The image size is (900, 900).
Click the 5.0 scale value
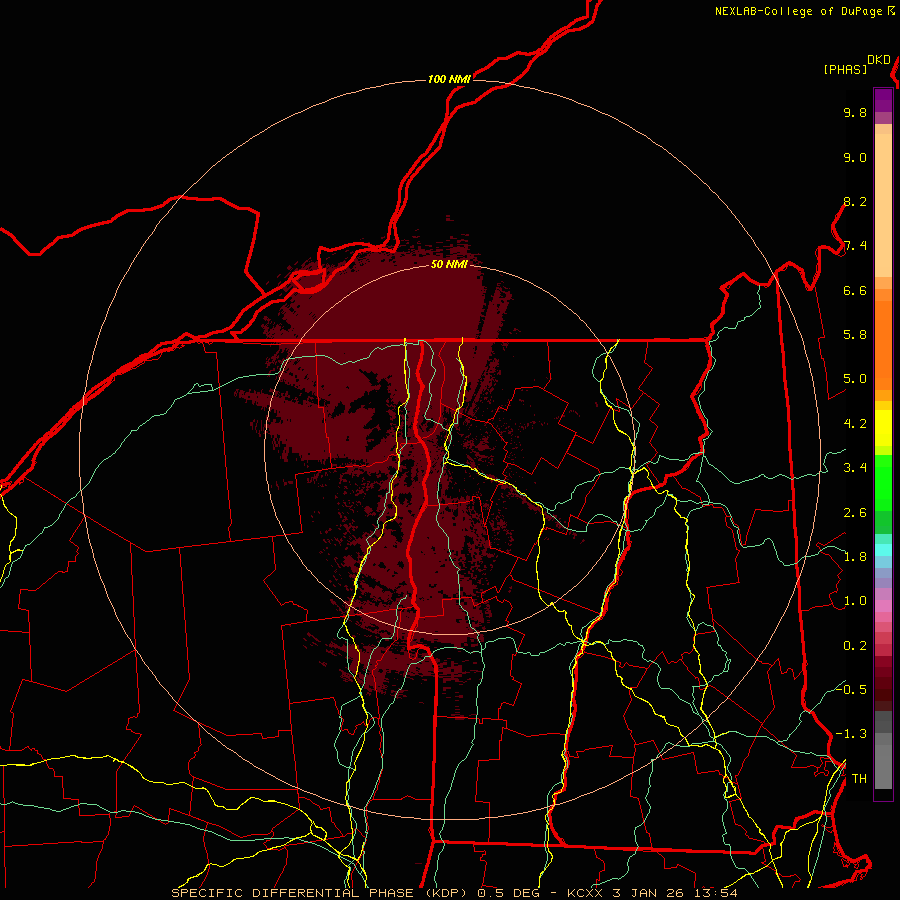tap(855, 379)
